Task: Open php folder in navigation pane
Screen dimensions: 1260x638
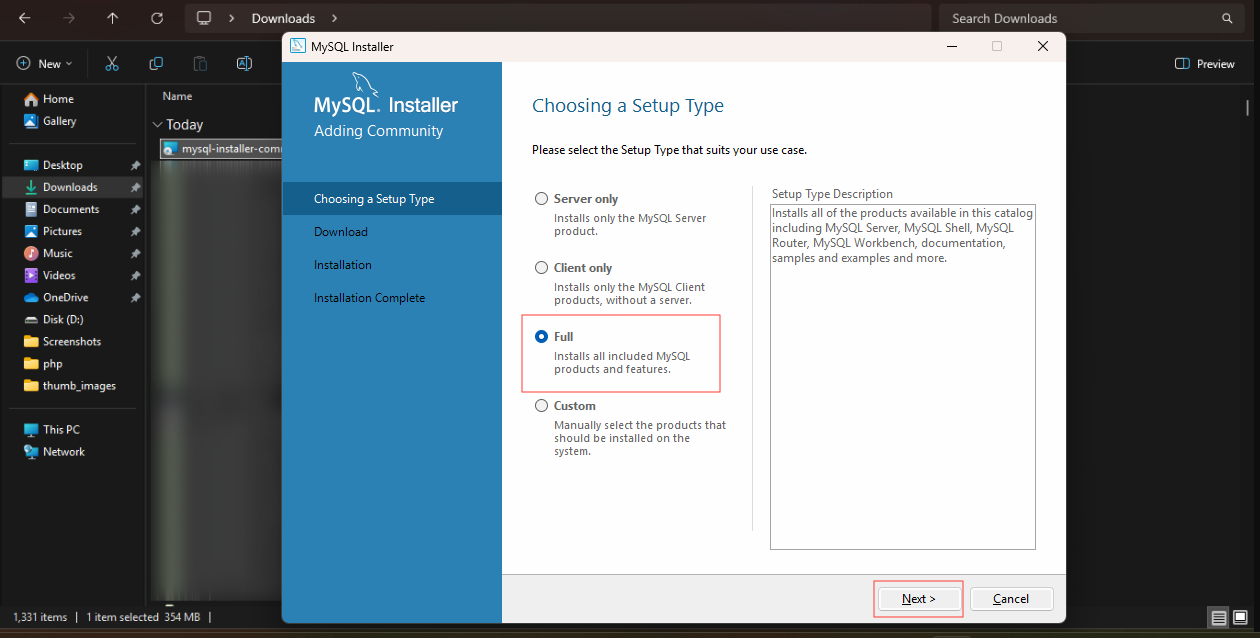Action: [52, 363]
